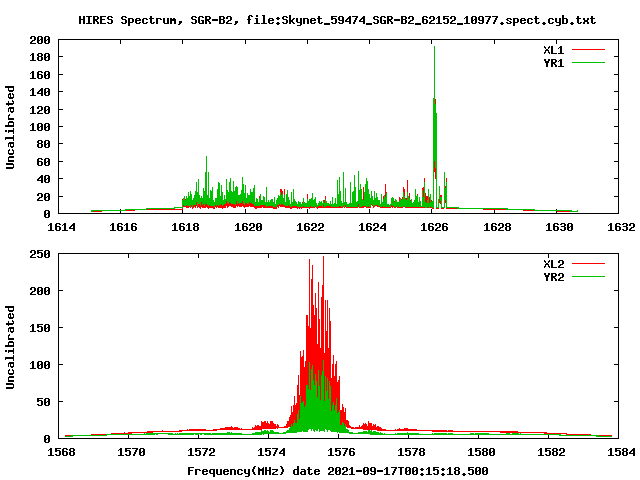Click the 250 y-axis tick label
The width and height of the screenshot is (640, 480).
click(x=40, y=254)
